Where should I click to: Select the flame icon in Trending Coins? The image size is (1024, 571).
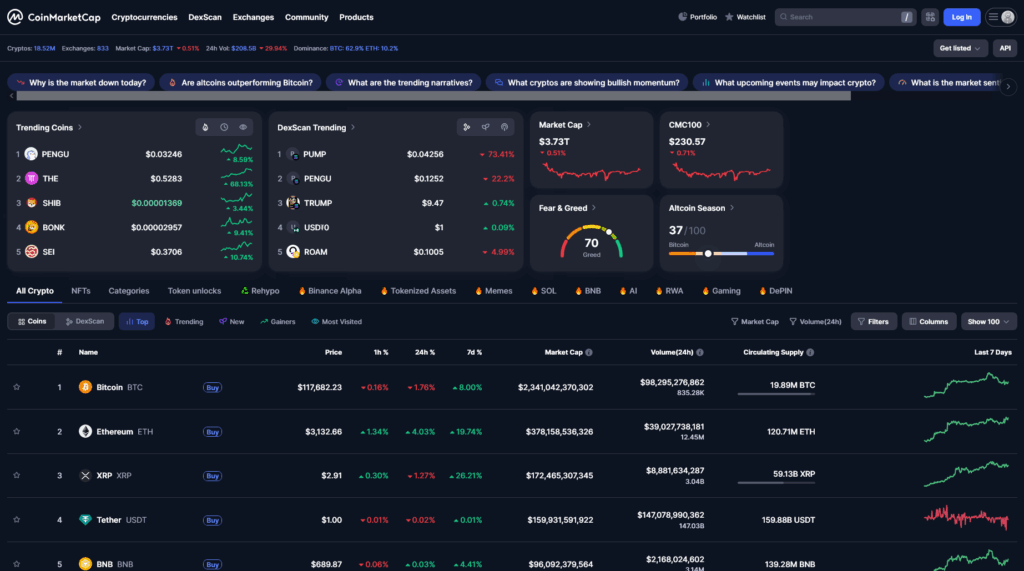[x=205, y=127]
